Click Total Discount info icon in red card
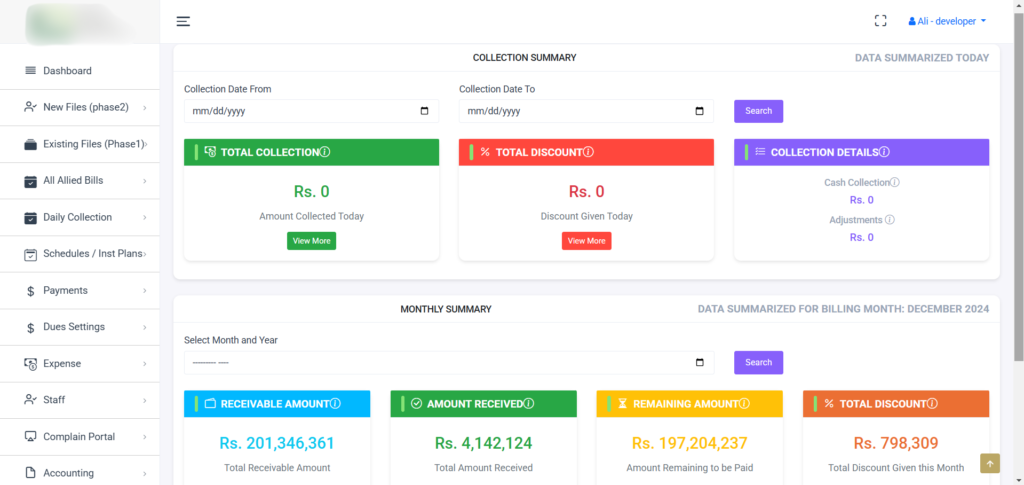Screen dimensions: 1024x485 pos(588,152)
